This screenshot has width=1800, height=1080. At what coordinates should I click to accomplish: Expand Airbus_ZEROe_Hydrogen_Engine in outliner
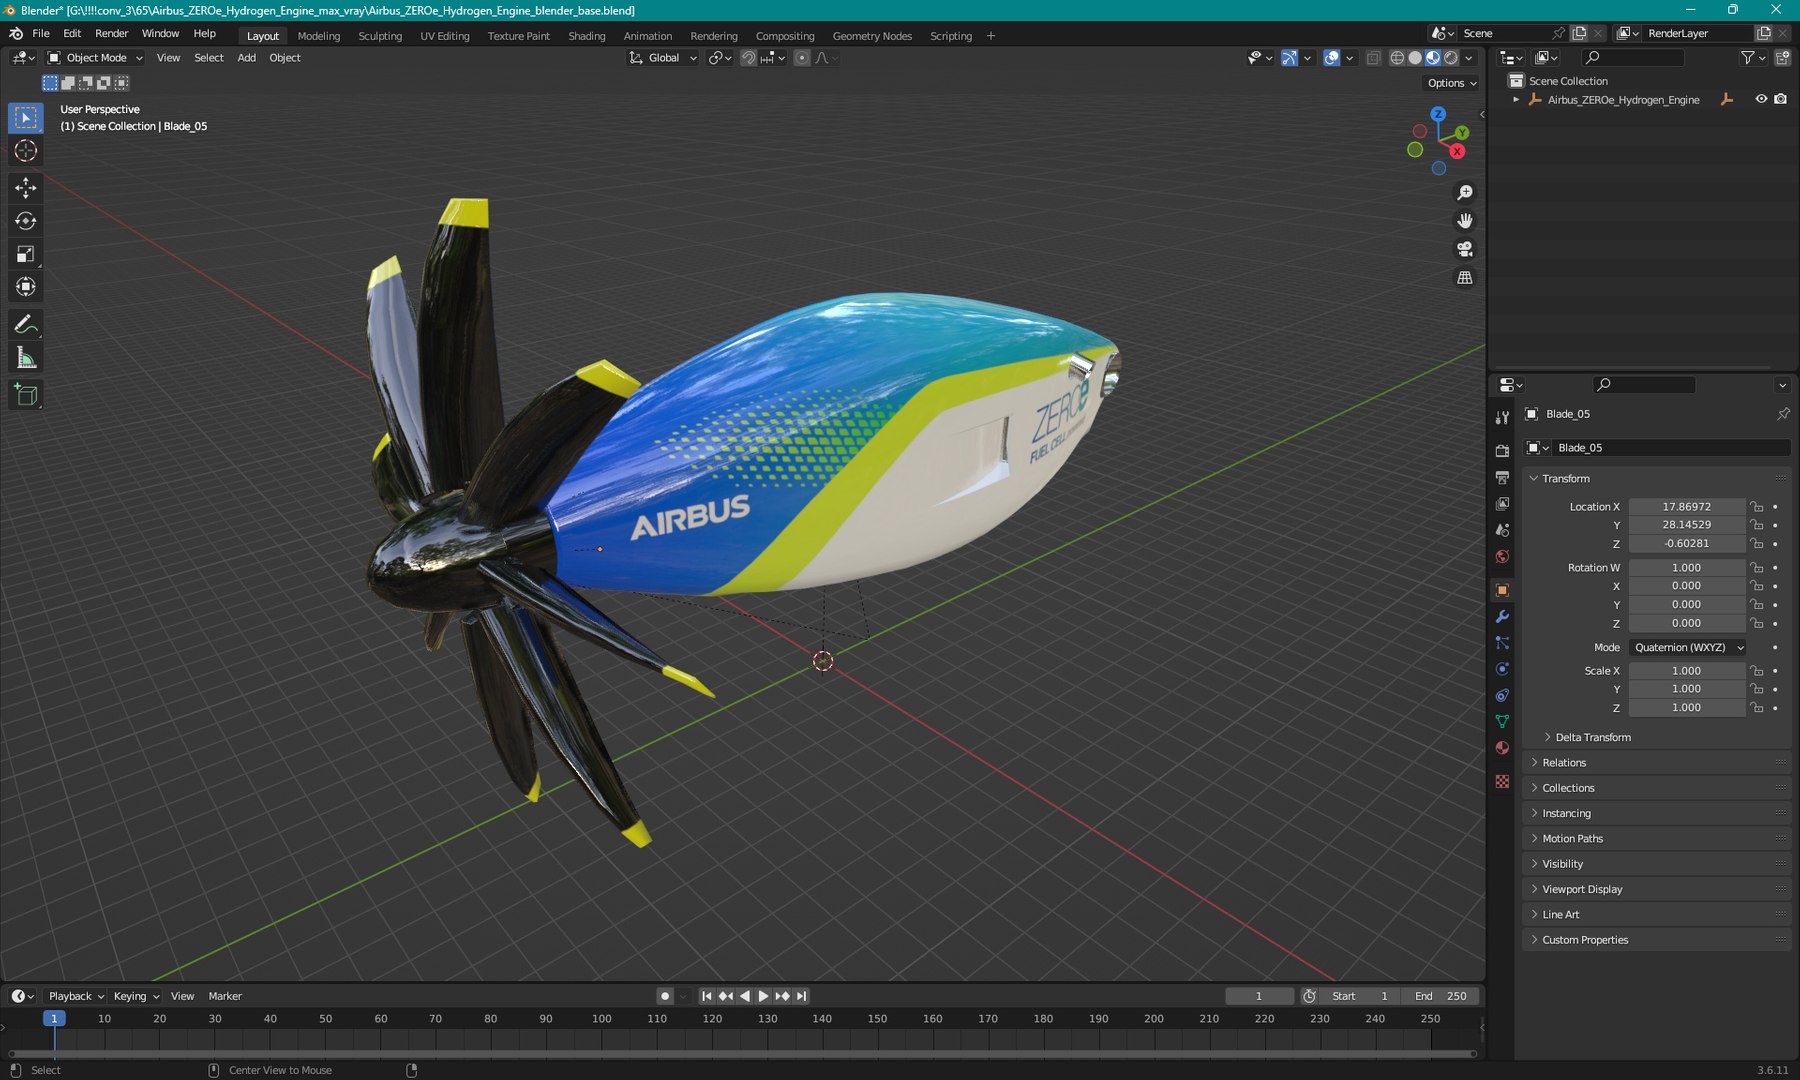(x=1516, y=99)
